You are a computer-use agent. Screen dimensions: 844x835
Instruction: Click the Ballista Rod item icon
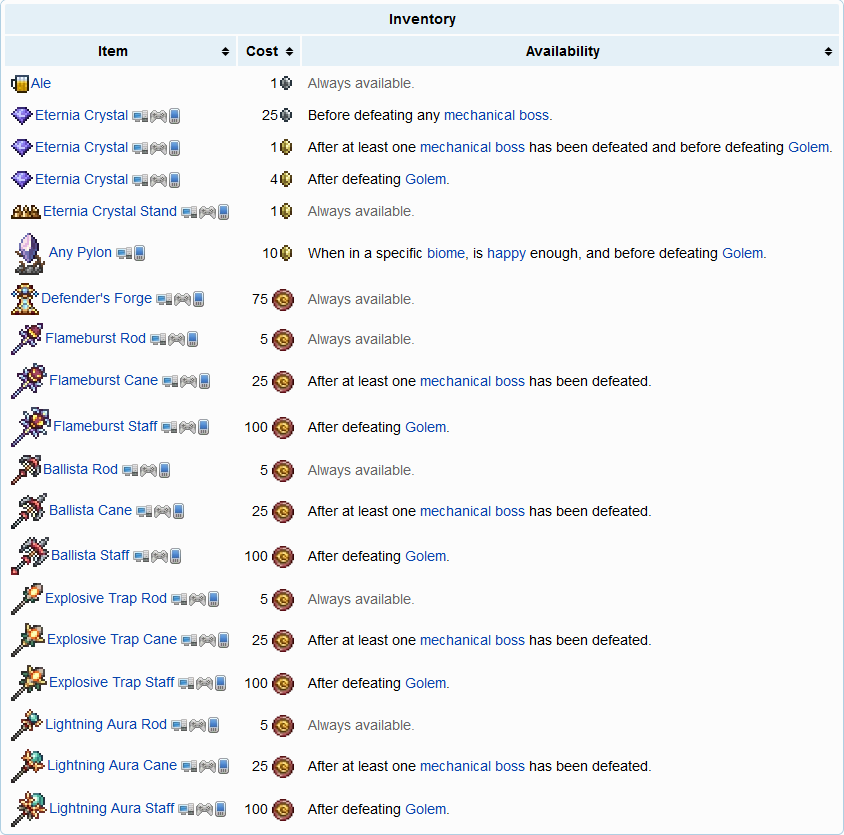tap(26, 469)
